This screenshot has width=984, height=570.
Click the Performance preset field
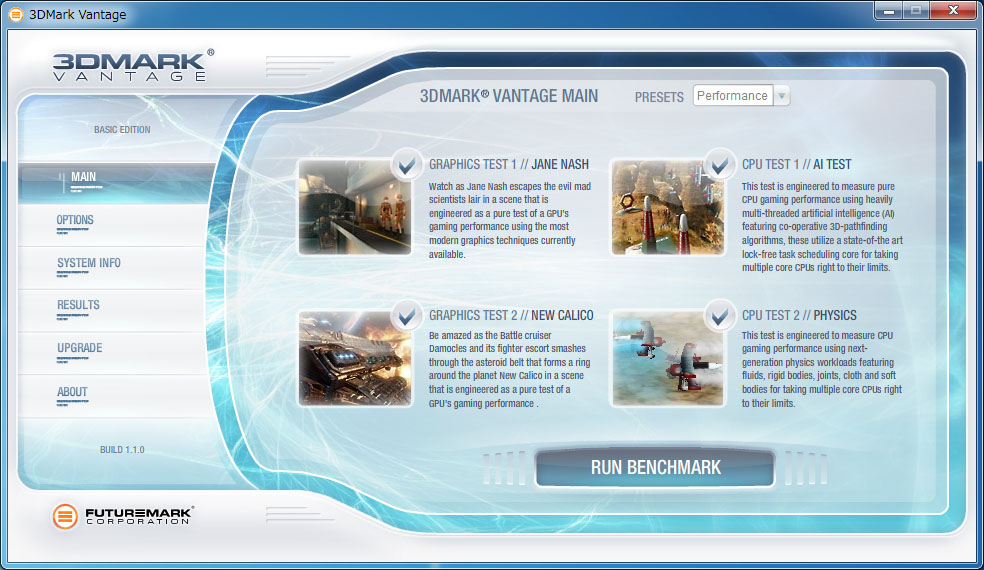pyautogui.click(x=733, y=96)
